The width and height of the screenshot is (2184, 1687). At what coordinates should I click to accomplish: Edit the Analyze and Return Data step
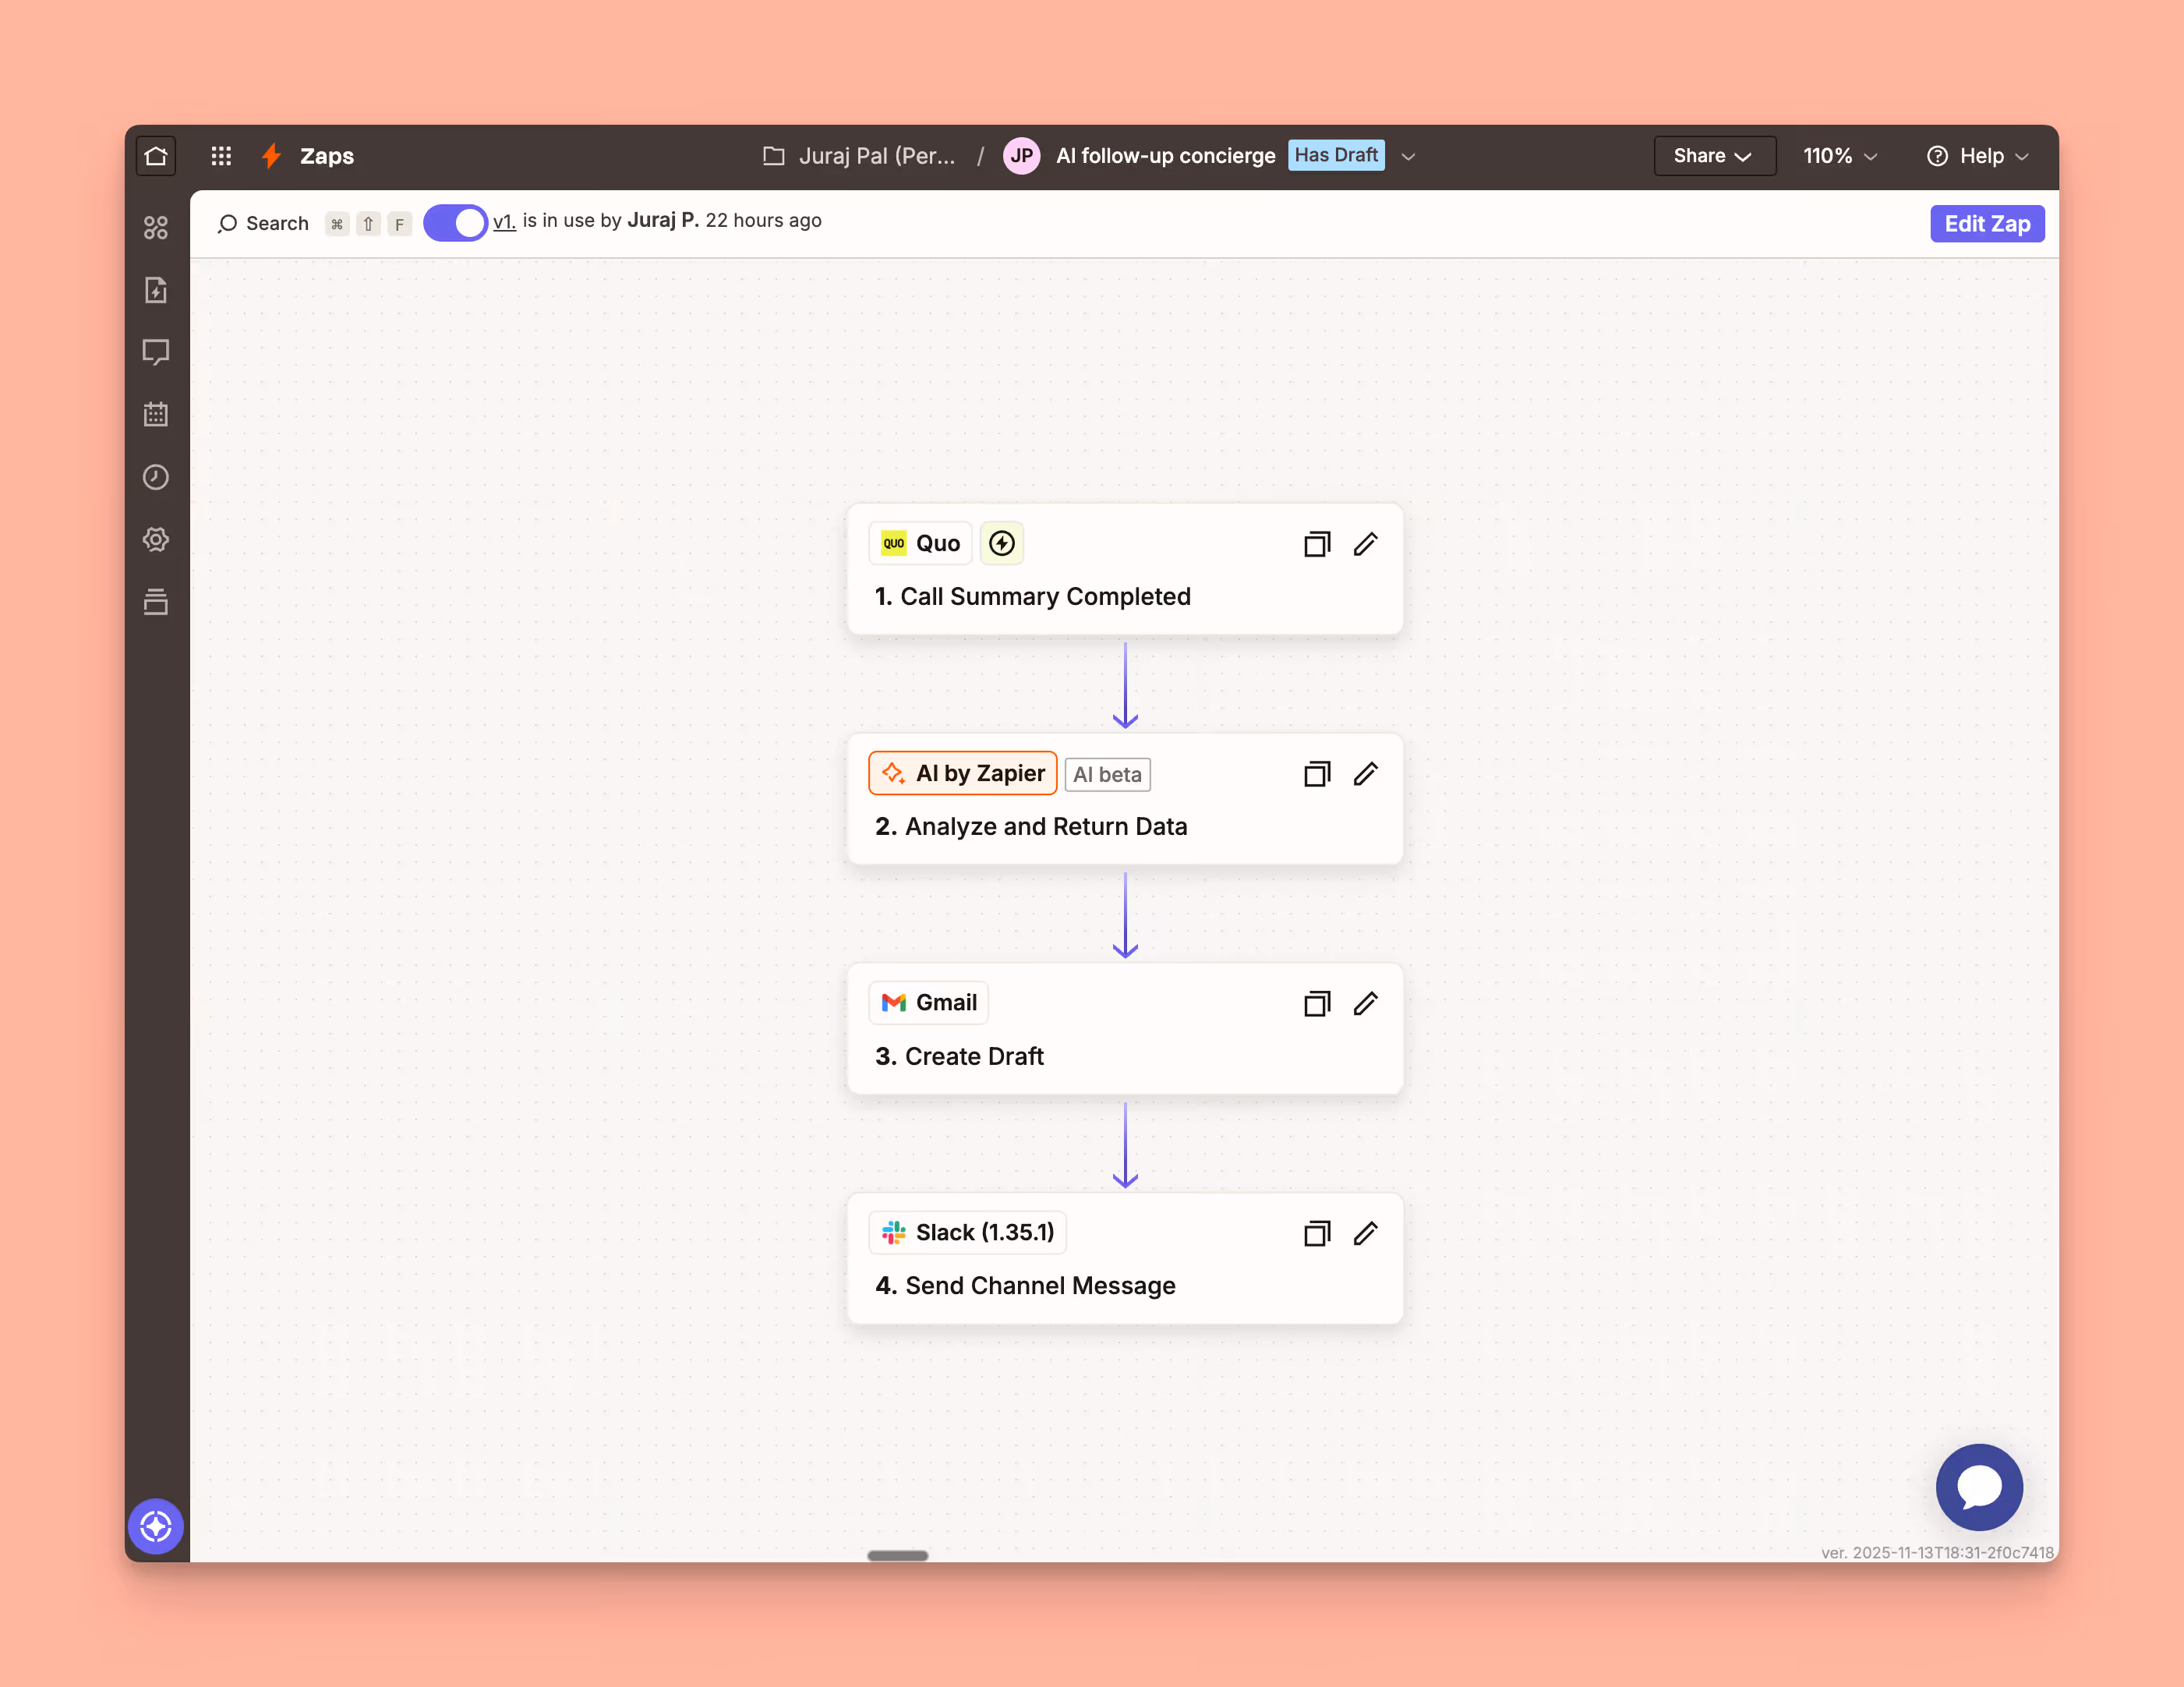[x=1366, y=774]
